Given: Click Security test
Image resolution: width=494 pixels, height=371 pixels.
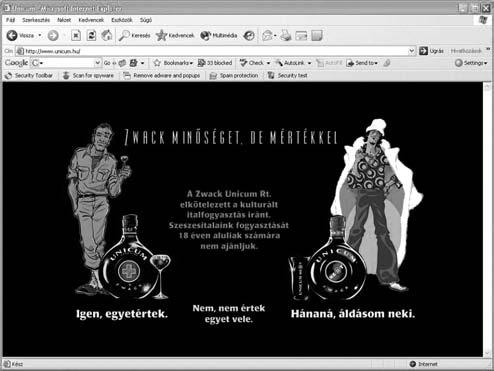Looking at the screenshot, I should 288,76.
